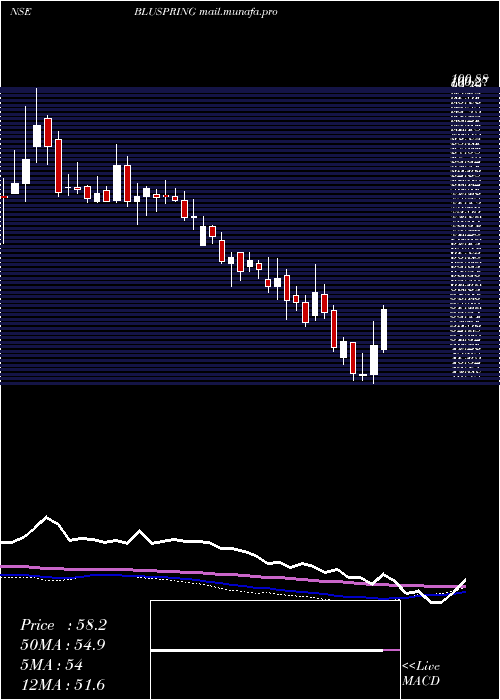Click the NSE exchange label

tap(20, 12)
